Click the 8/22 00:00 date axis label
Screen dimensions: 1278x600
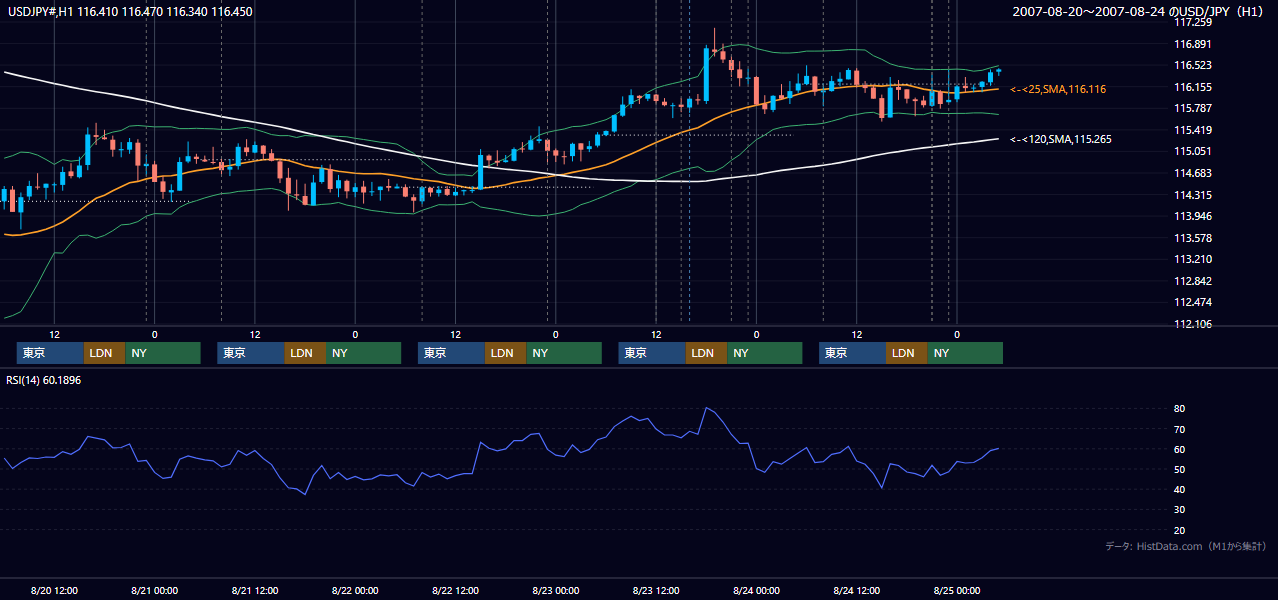[x=355, y=590]
